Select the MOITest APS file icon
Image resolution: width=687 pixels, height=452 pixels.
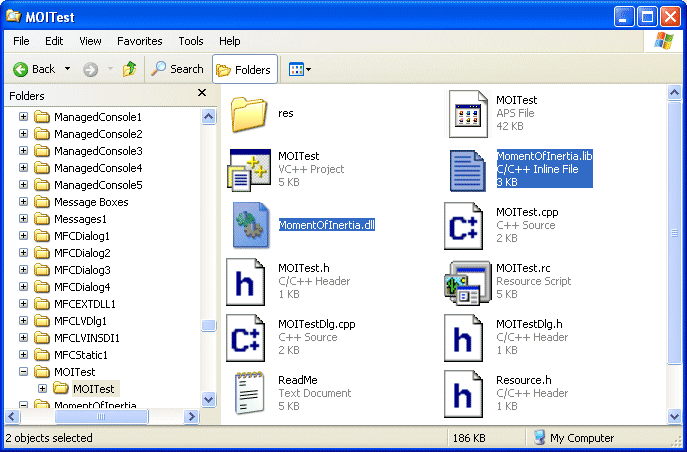pyautogui.click(x=467, y=114)
